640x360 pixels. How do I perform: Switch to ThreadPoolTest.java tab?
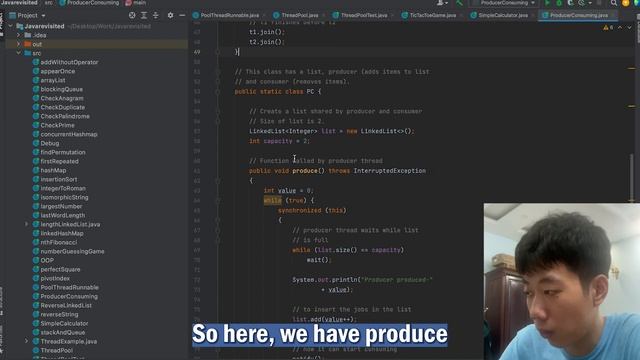(363, 16)
